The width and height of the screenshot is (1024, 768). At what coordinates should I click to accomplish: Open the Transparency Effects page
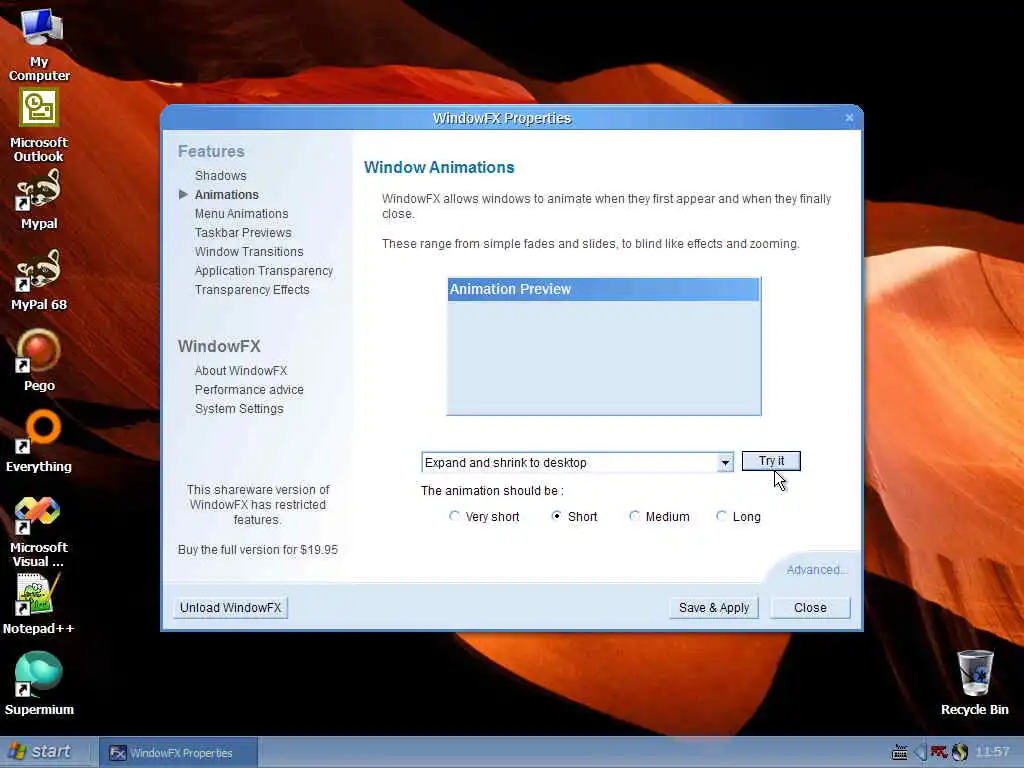(x=252, y=289)
